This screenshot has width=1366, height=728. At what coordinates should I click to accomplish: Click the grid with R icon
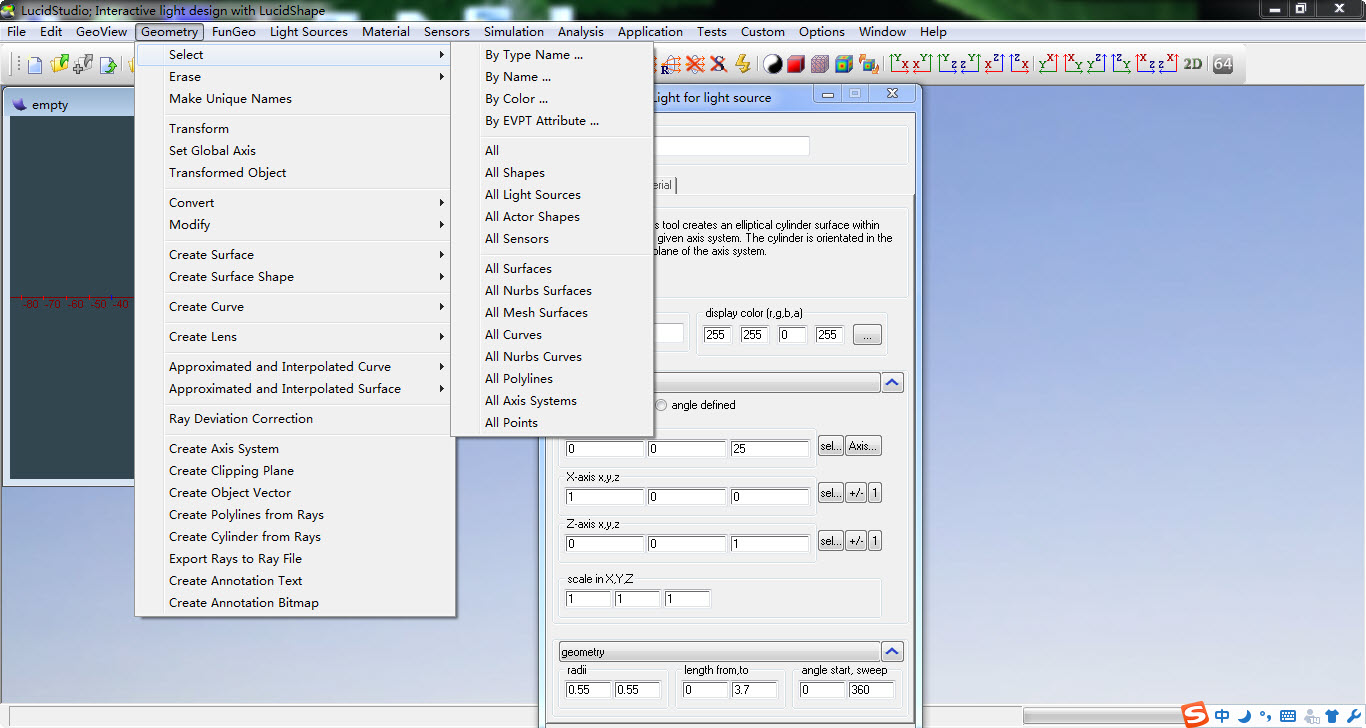[x=670, y=64]
